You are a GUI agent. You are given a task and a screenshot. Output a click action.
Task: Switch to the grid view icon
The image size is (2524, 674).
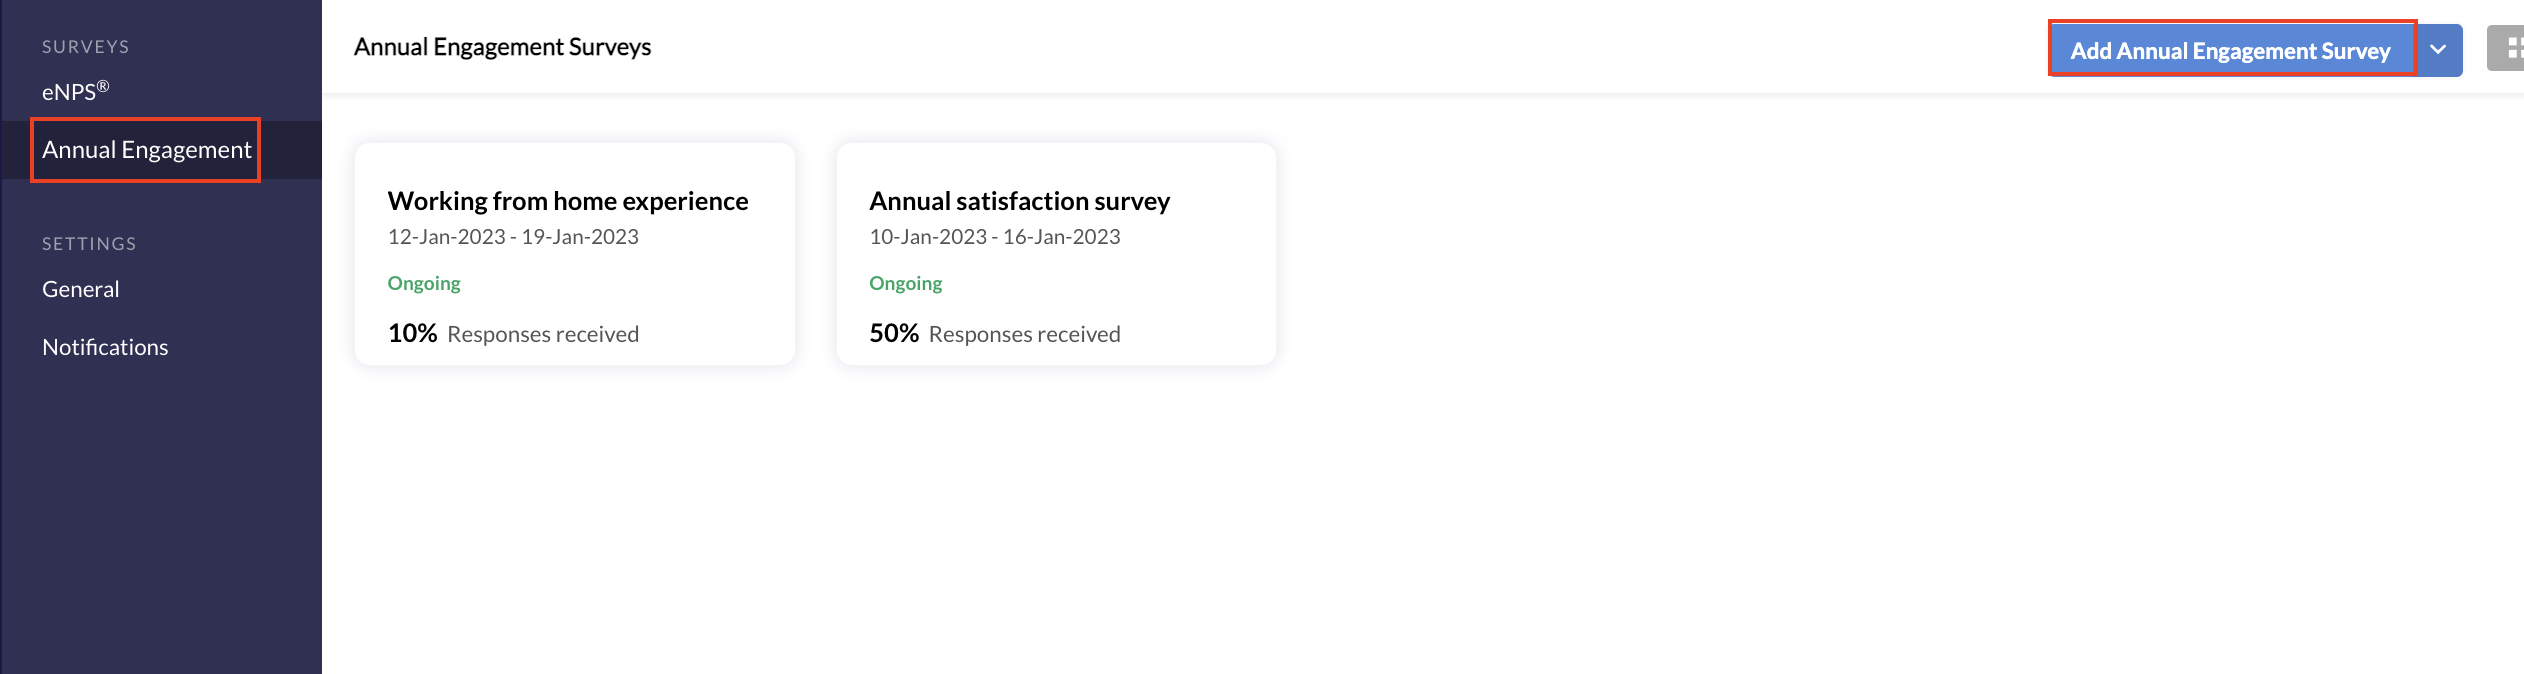[2507, 48]
